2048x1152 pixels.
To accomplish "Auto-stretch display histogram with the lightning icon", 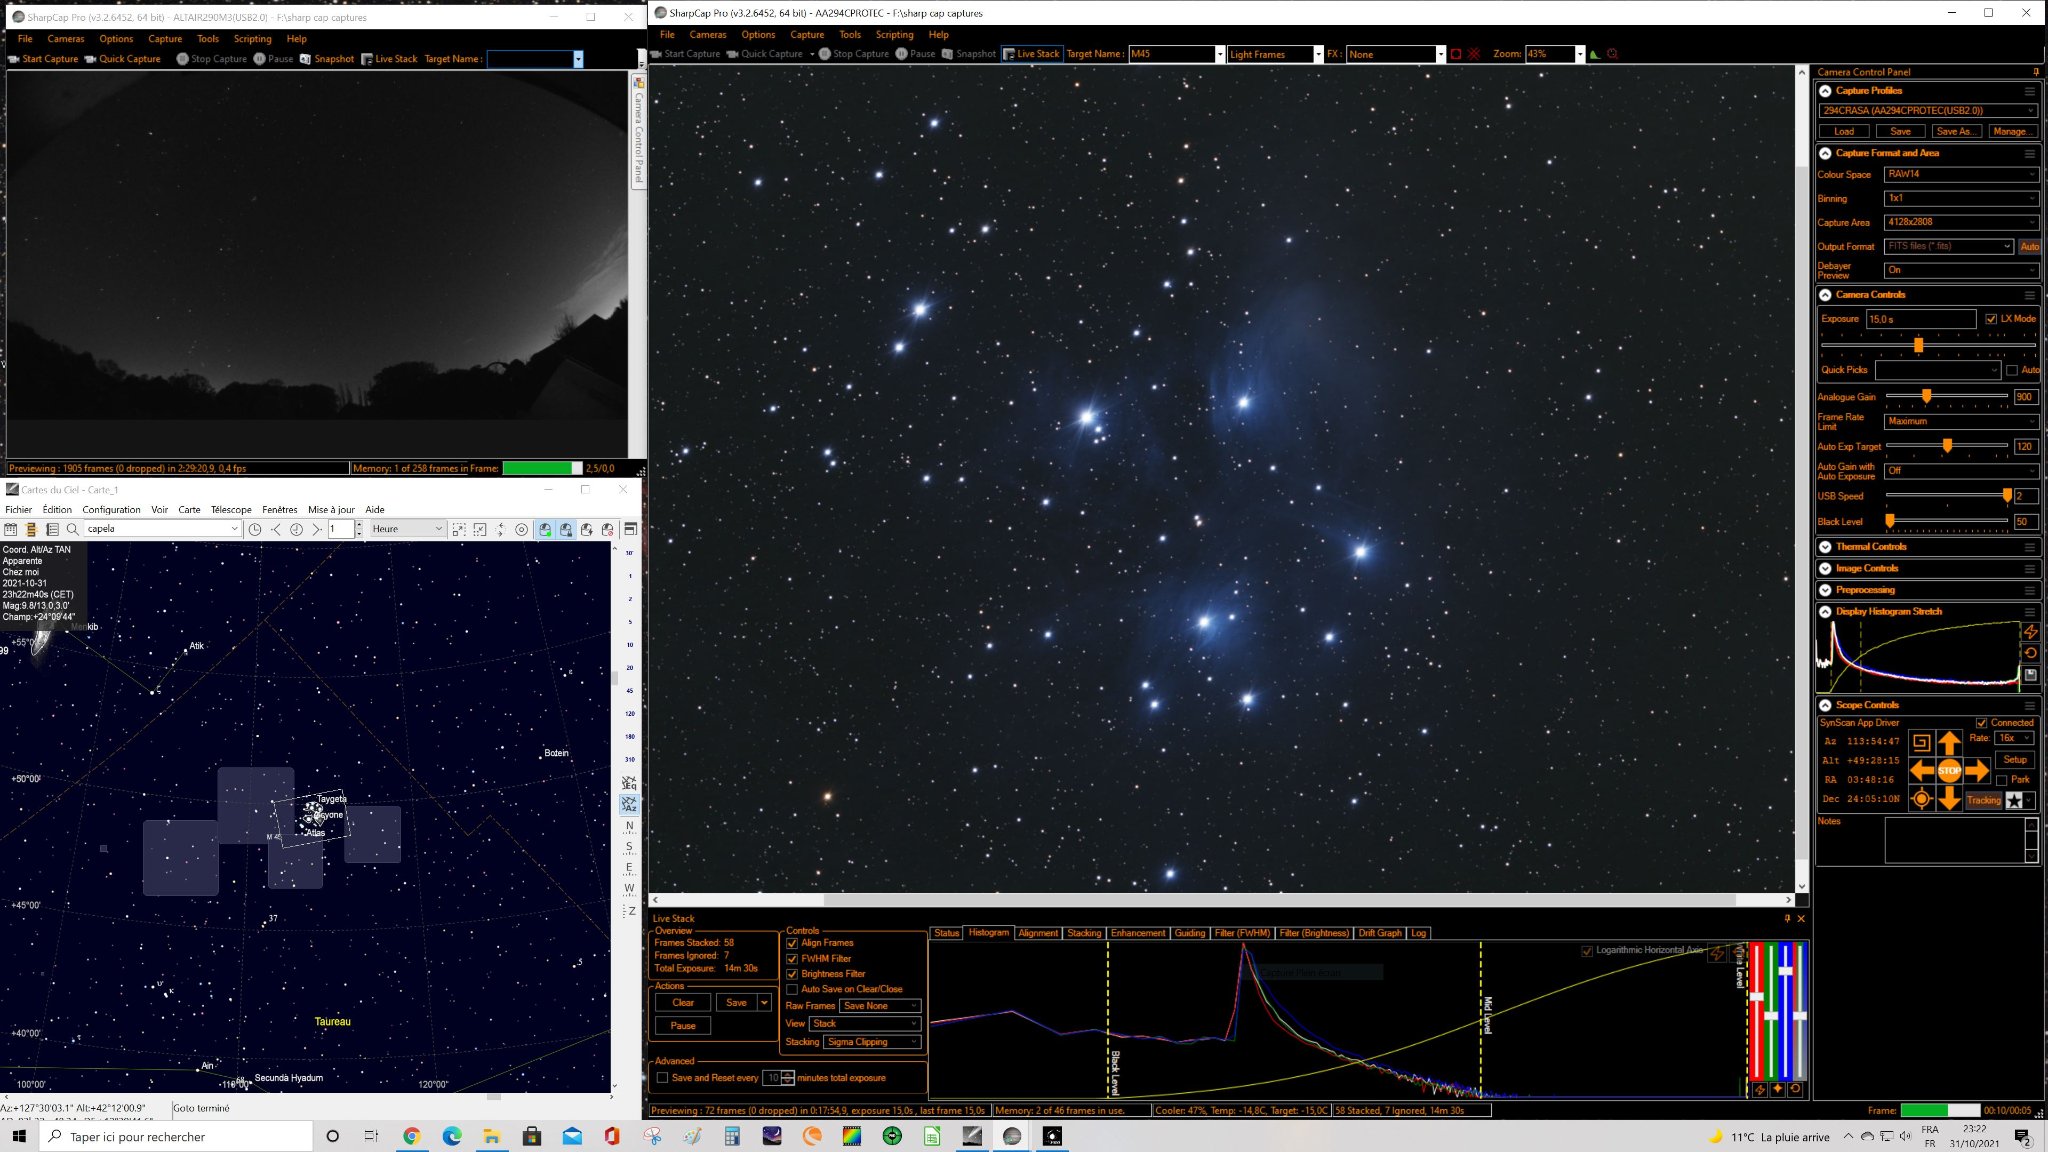I will [2031, 632].
